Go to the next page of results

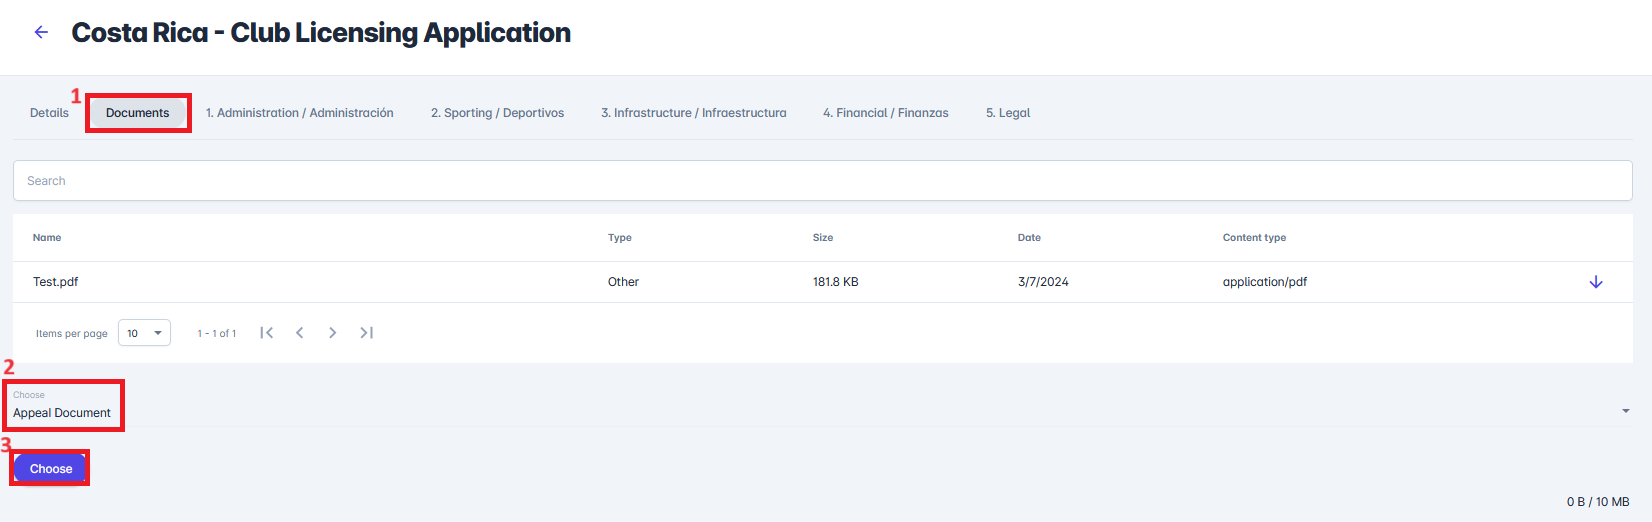333,333
